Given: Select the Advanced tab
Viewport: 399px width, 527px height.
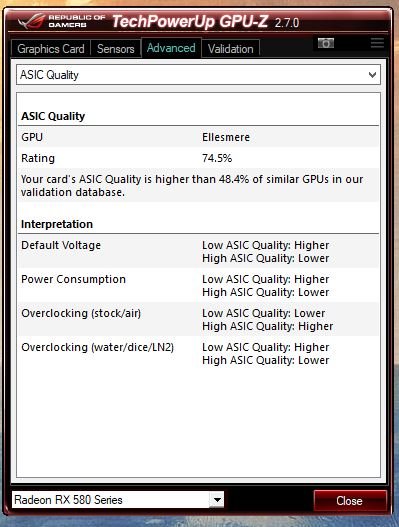Looking at the screenshot, I should click(171, 48).
